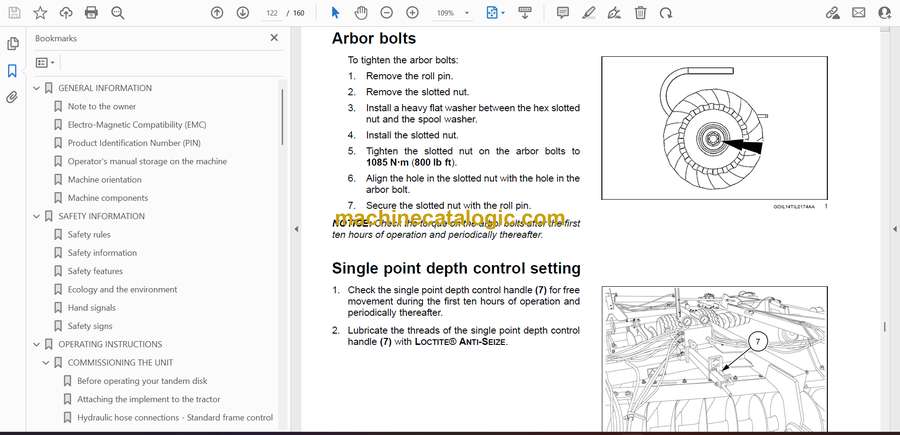Open the Machine components bookmark
900x435 pixels.
point(108,198)
